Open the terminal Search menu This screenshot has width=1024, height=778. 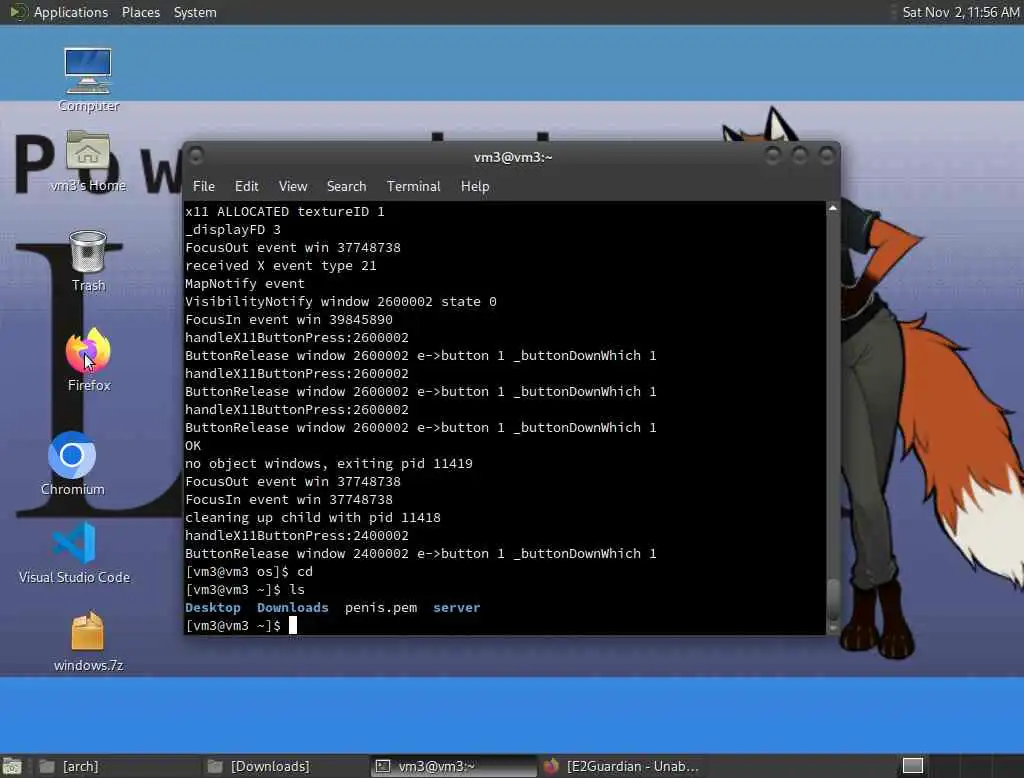[x=346, y=186]
